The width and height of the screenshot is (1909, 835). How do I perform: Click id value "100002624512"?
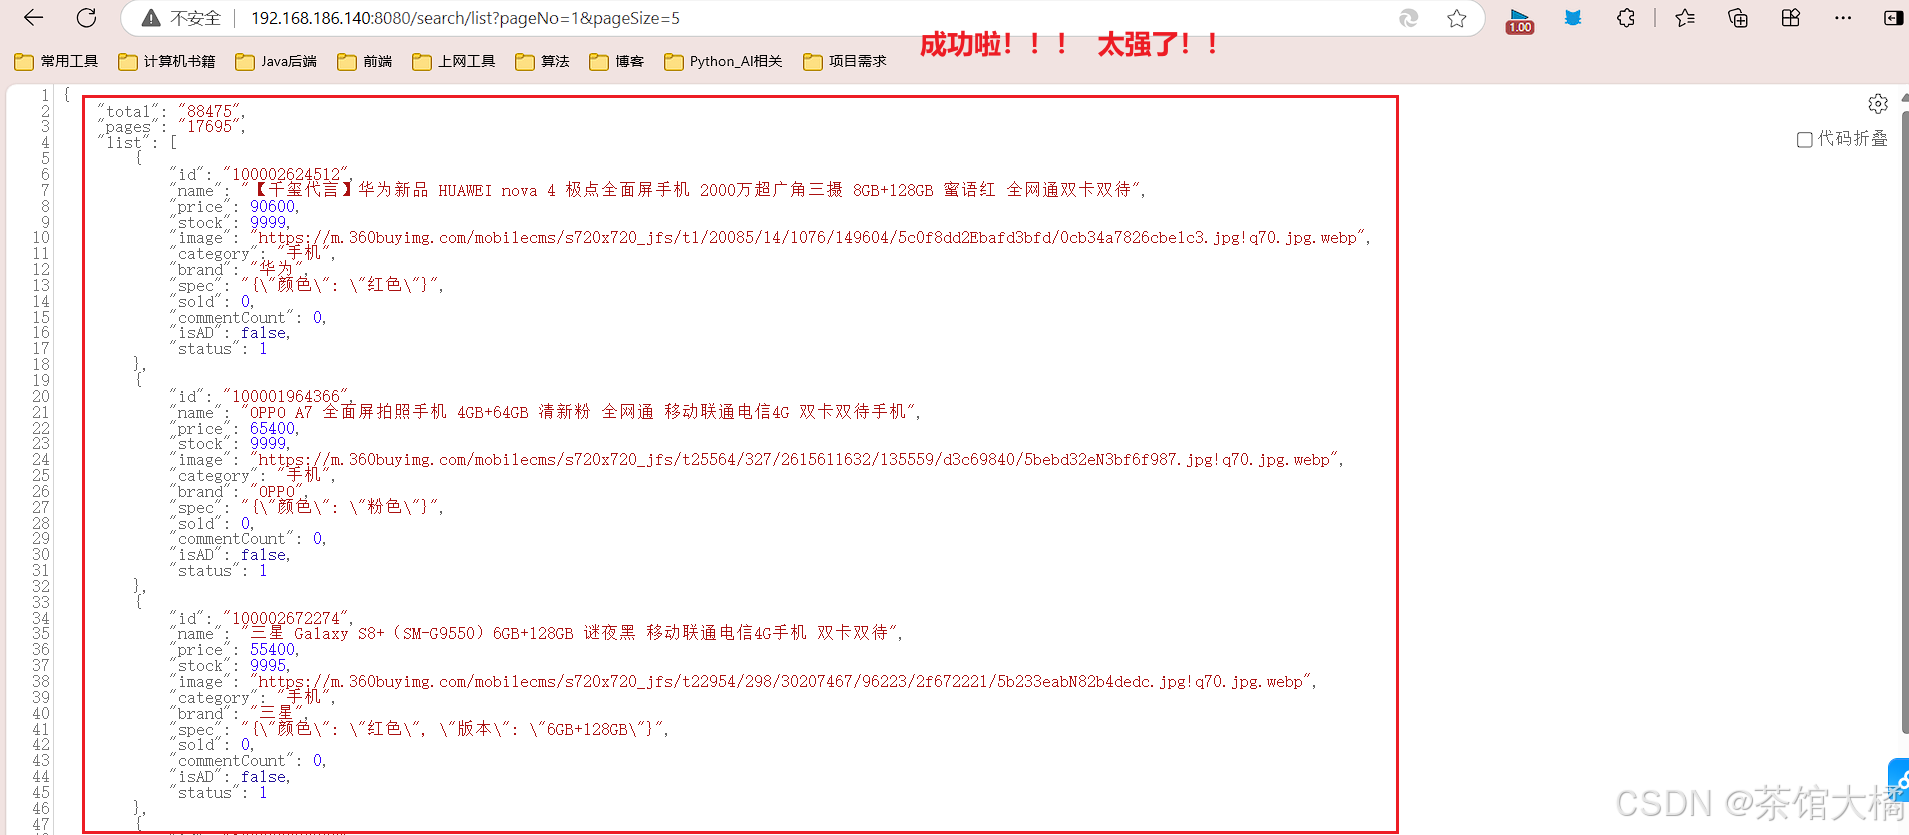286,174
